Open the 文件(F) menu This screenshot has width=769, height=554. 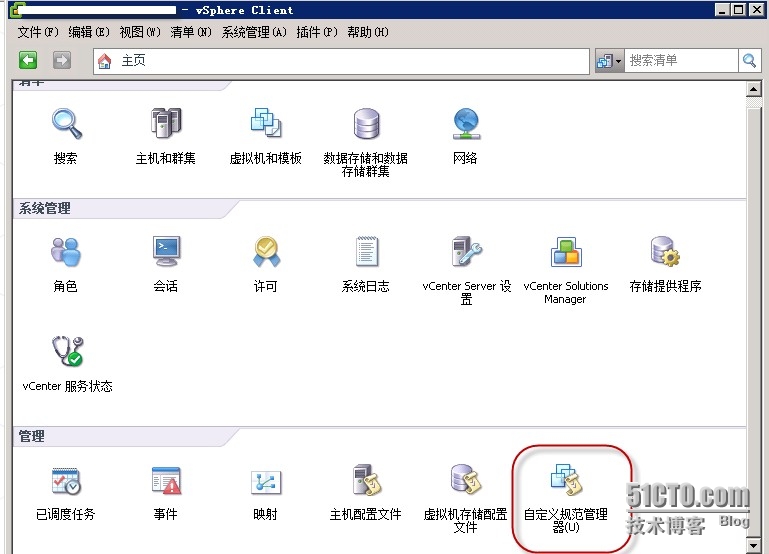[x=38, y=32]
